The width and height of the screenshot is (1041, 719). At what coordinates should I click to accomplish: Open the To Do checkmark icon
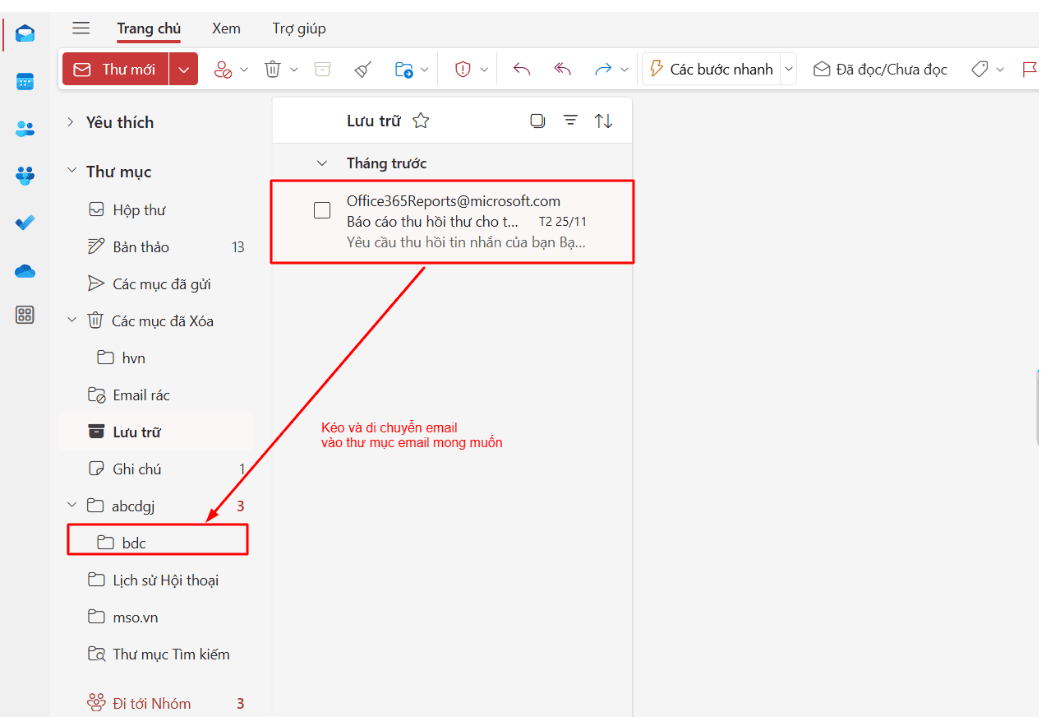pyautogui.click(x=25, y=223)
